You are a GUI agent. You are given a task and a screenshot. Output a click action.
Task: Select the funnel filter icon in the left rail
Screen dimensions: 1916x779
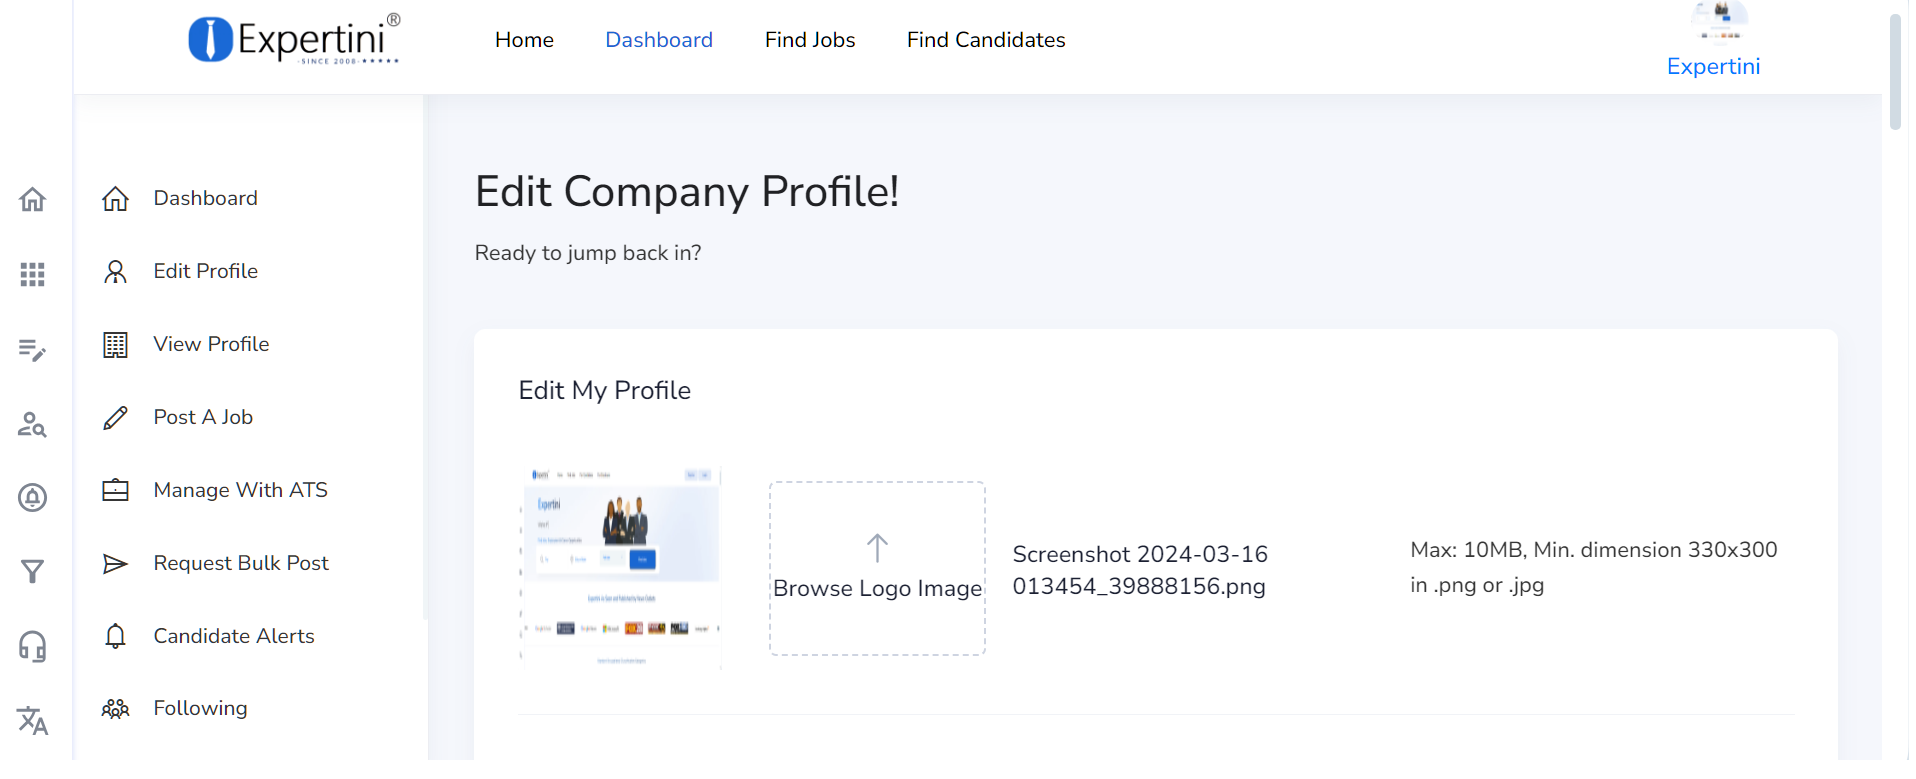[32, 571]
